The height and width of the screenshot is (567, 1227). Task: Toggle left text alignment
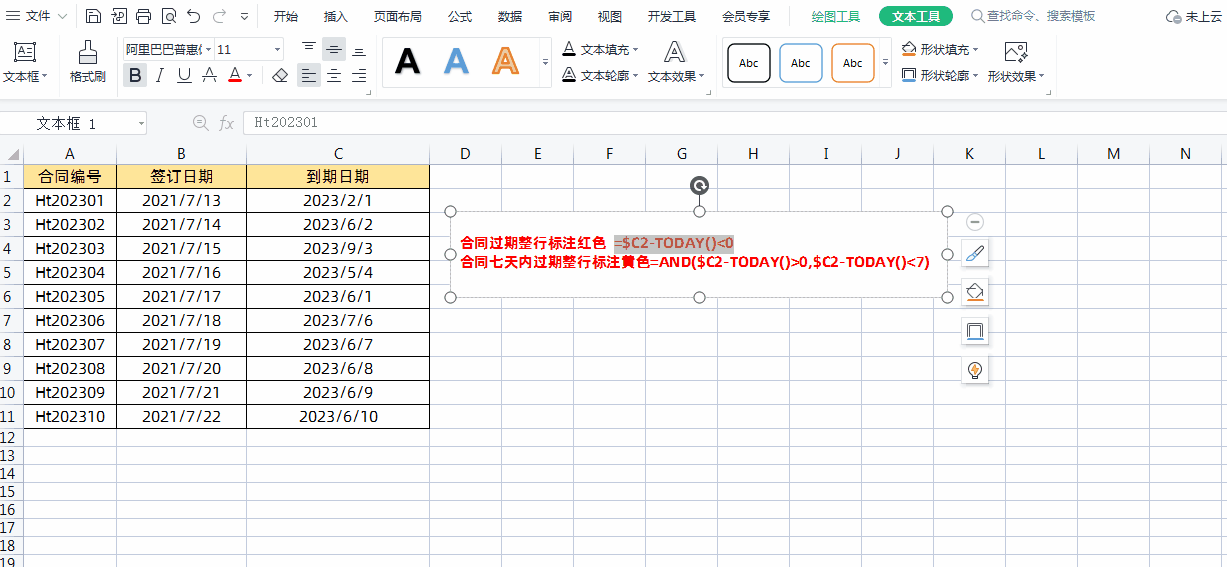[x=309, y=75]
